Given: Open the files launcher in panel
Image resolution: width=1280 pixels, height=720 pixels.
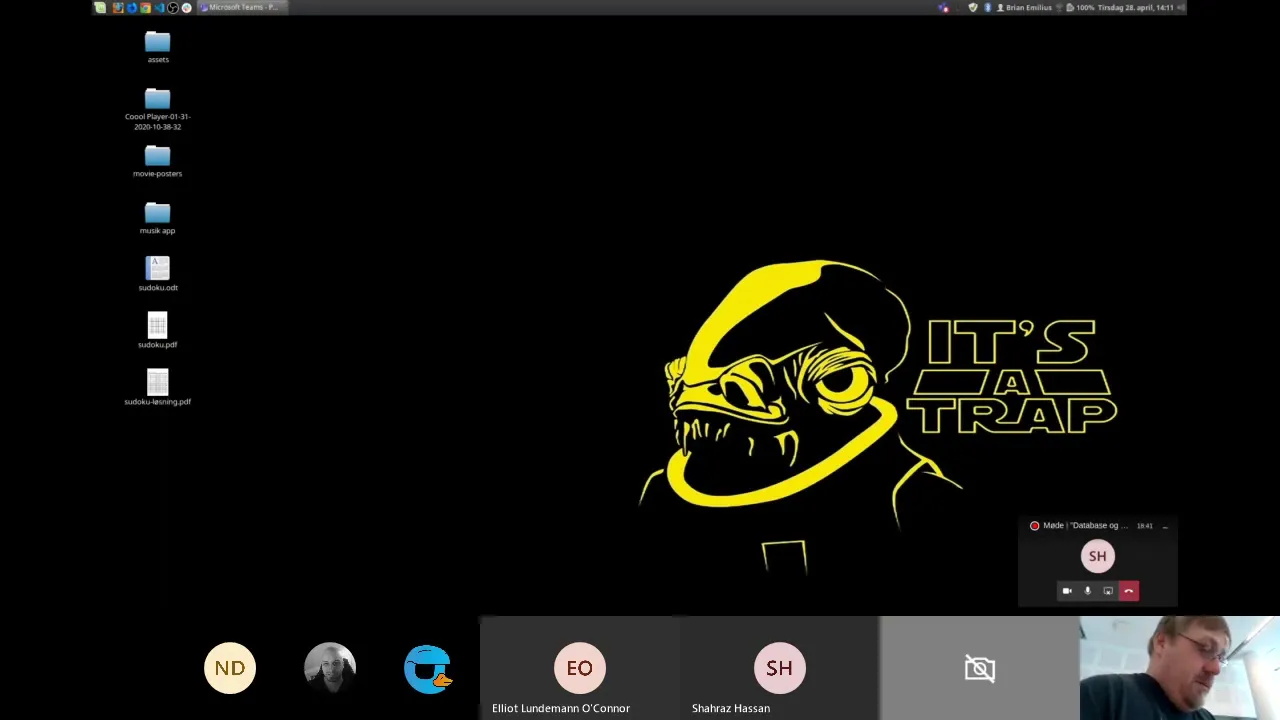Looking at the screenshot, I should pyautogui.click(x=118, y=7).
